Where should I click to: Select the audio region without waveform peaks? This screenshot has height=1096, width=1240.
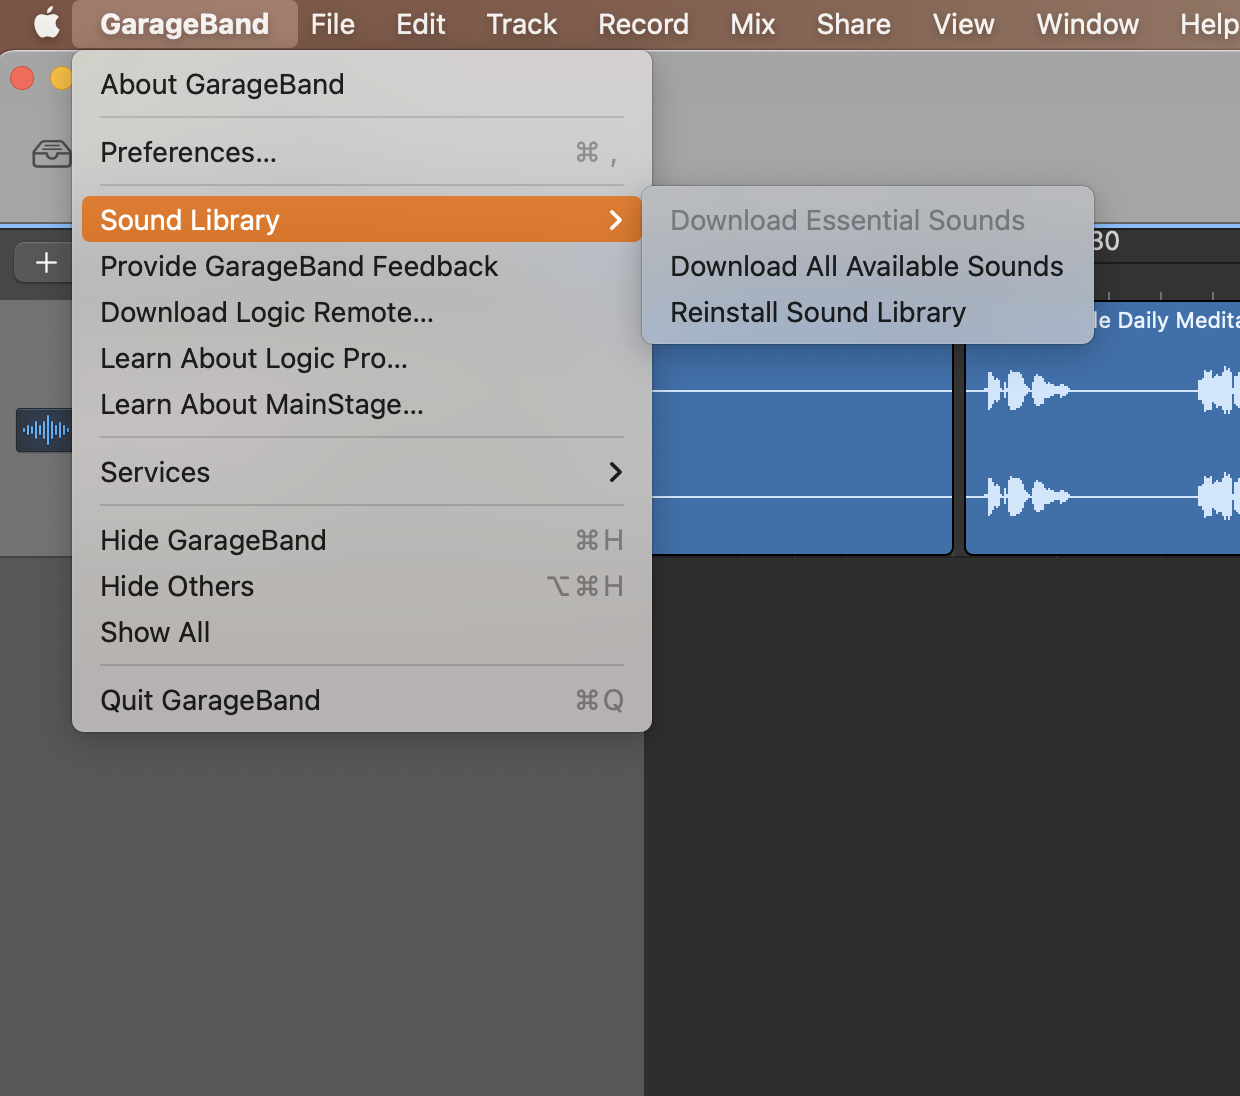click(802, 450)
